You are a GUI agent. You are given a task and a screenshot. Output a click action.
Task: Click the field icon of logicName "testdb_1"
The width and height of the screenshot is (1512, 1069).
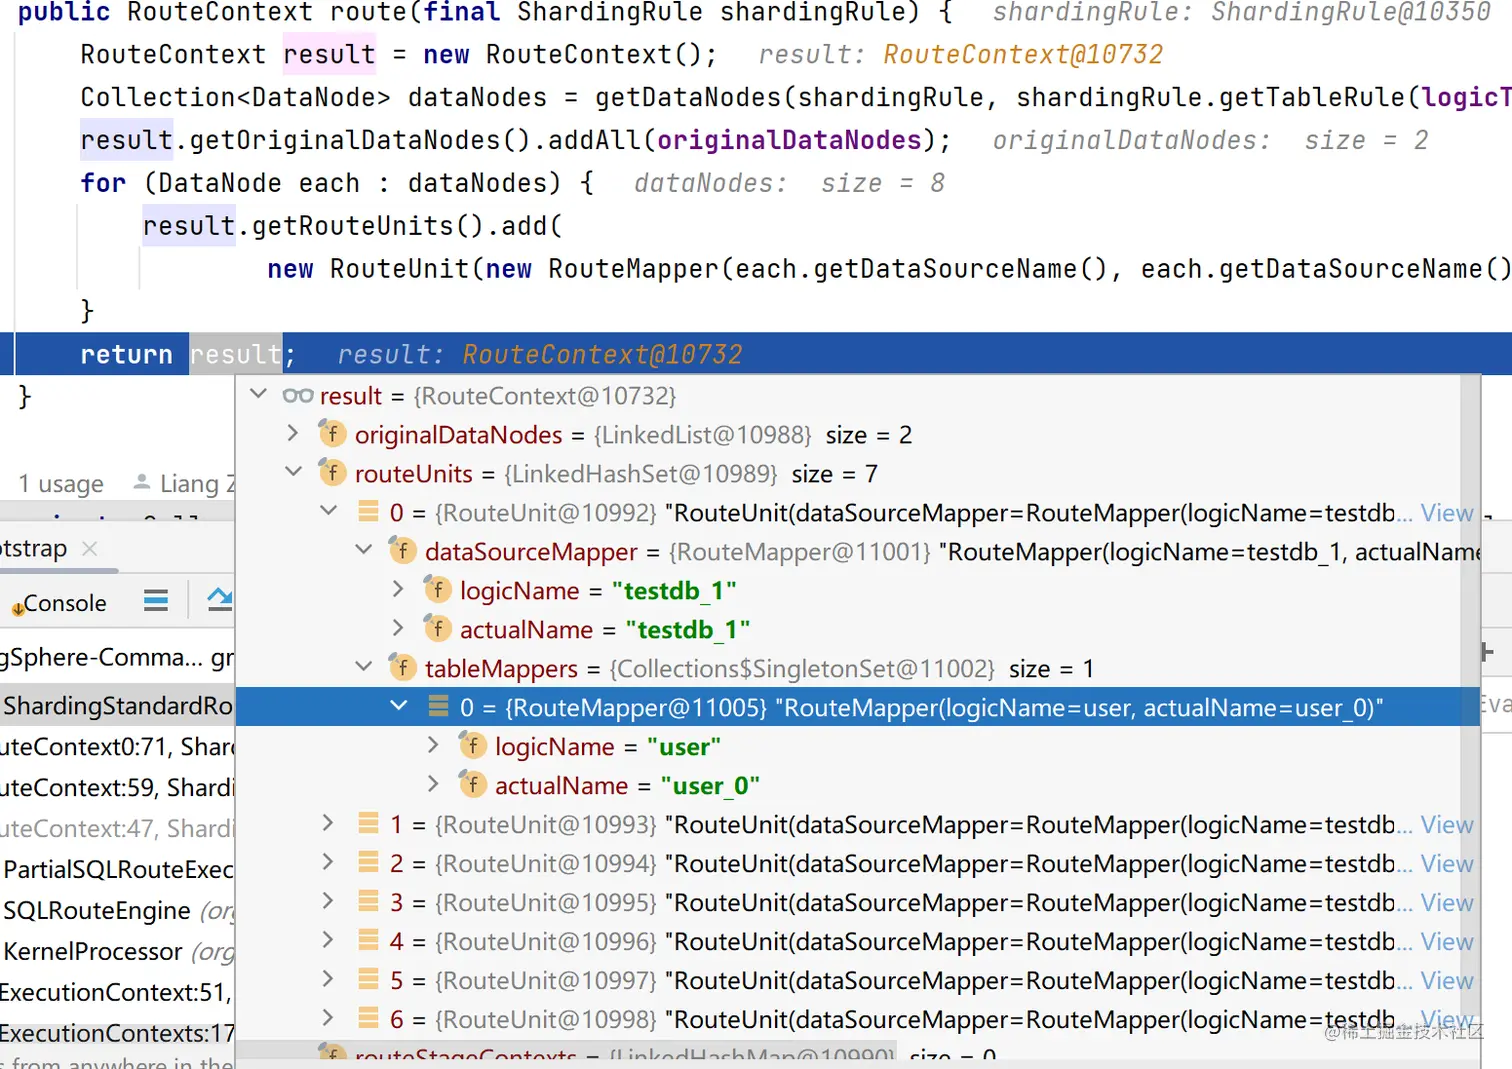437,590
